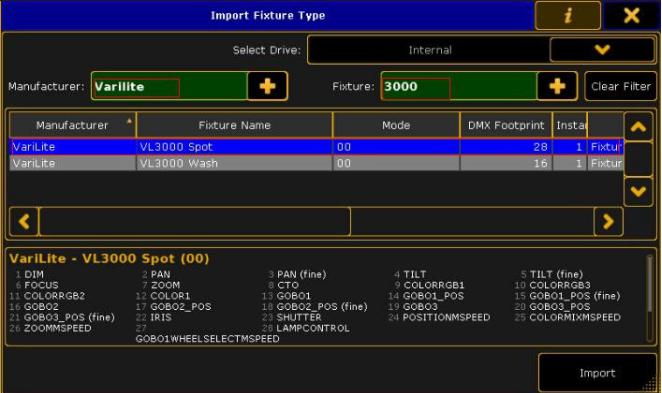
Task: Click channel 23 SHUTTER entry
Action: pyautogui.click(x=291, y=317)
